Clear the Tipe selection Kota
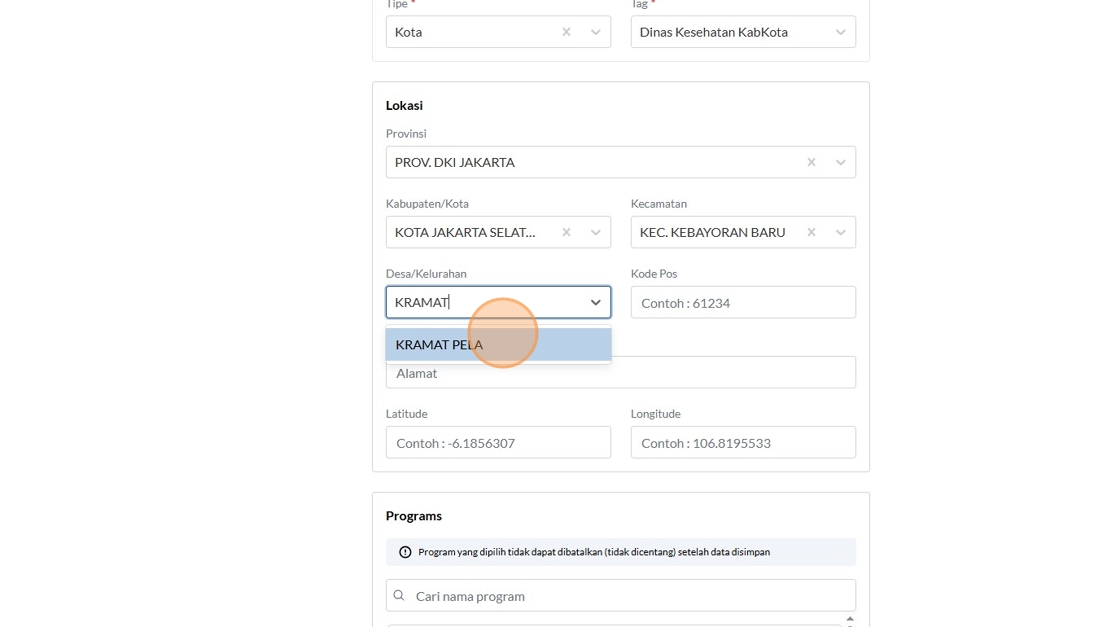Screen dimensions: 1120x627 point(566,32)
